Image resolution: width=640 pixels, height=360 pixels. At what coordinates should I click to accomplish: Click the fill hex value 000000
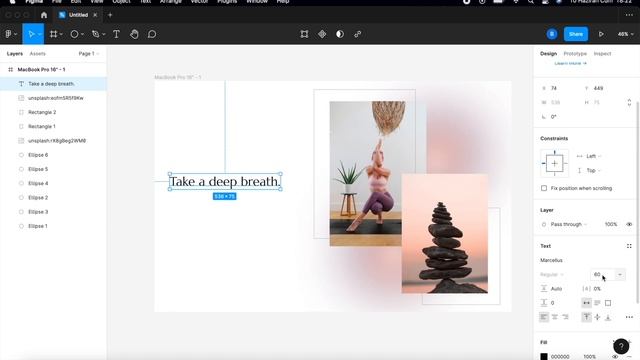(560, 357)
